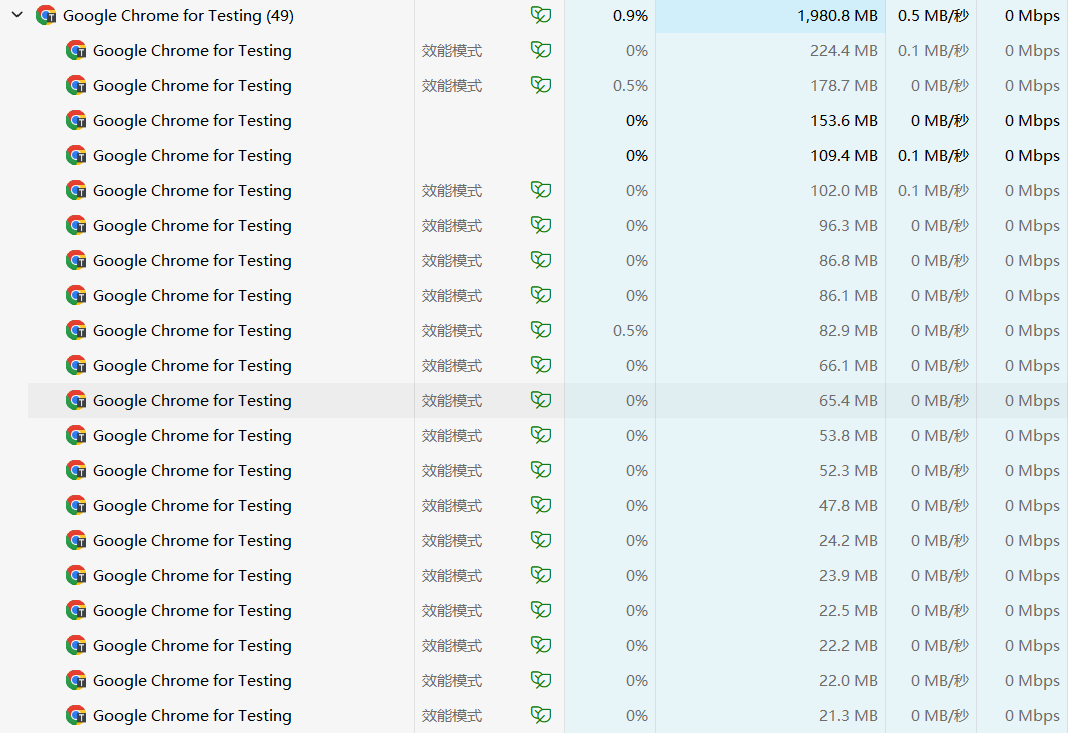Click the '0 Mbps' network value in the 53.8 MB row
Viewport: 1091px width, 733px height.
1032,435
